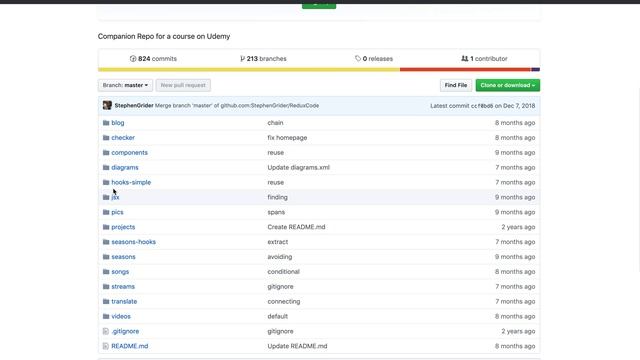The width and height of the screenshot is (640, 360).
Task: Open the seasons folder
Action: (123, 257)
